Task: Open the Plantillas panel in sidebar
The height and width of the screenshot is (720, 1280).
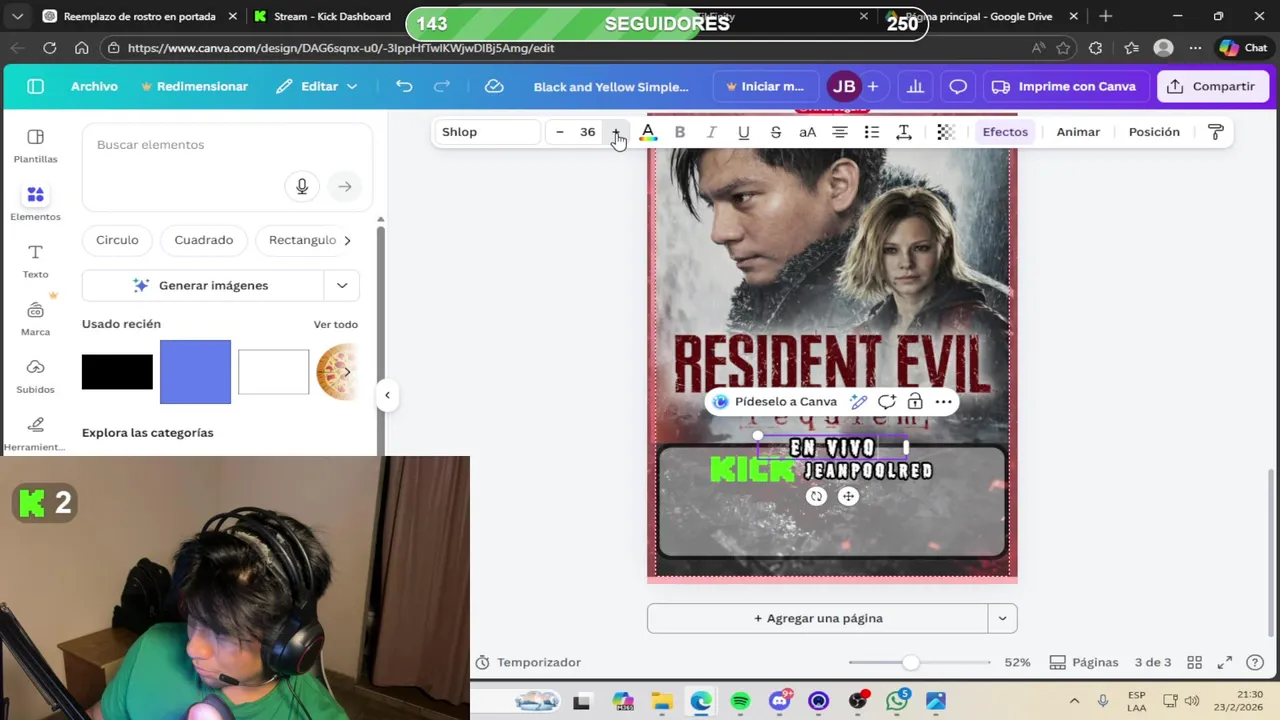Action: pos(35,146)
